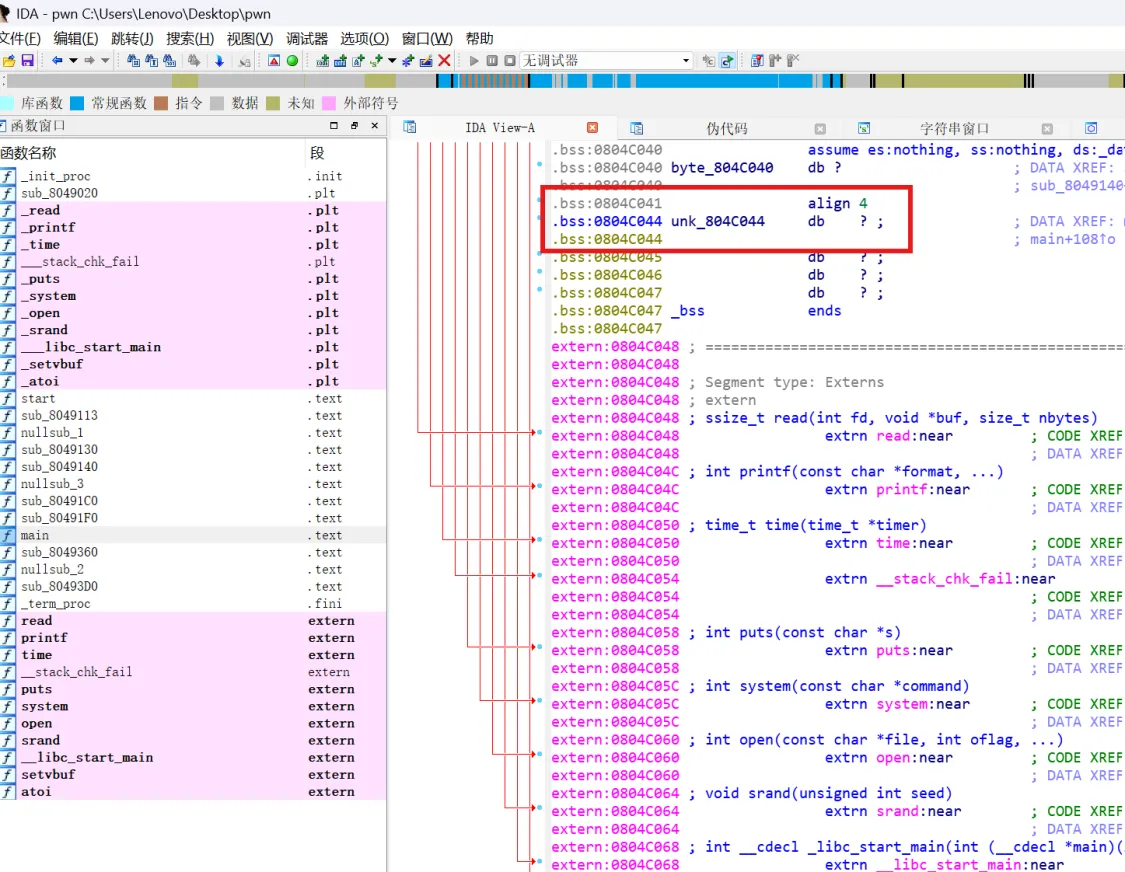The image size is (1125, 872).
Task: Jump forward with the gray right arrow
Action: coord(89,61)
